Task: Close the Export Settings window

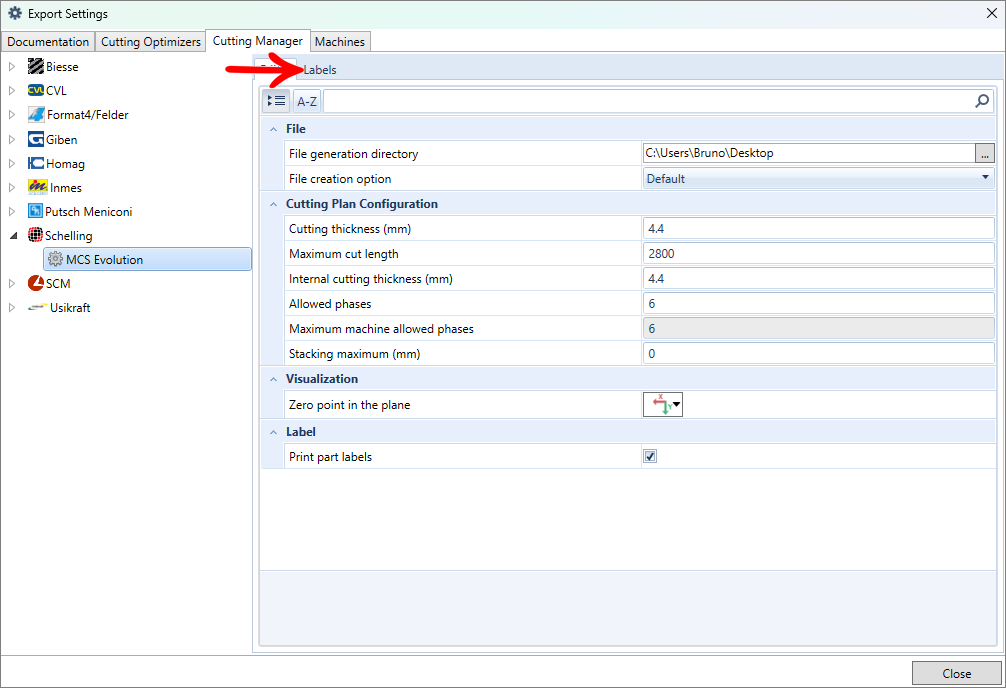Action: click(991, 13)
